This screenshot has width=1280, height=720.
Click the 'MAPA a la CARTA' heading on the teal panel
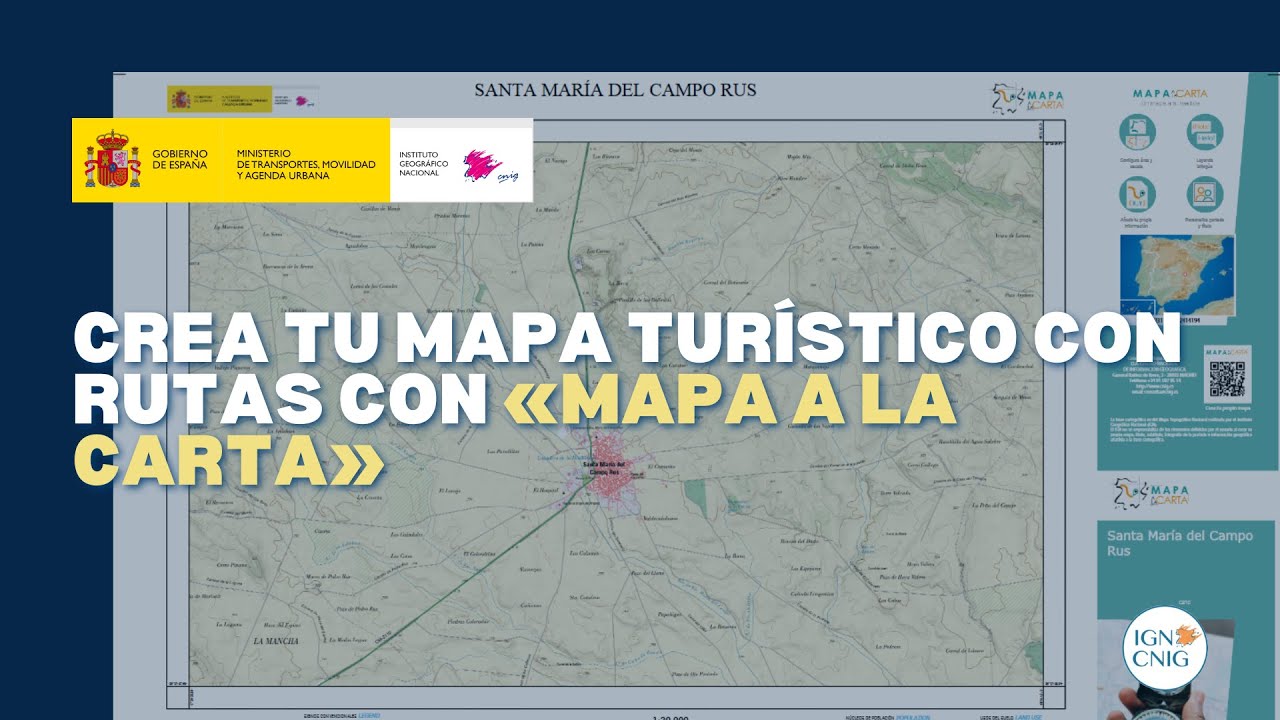point(1170,94)
